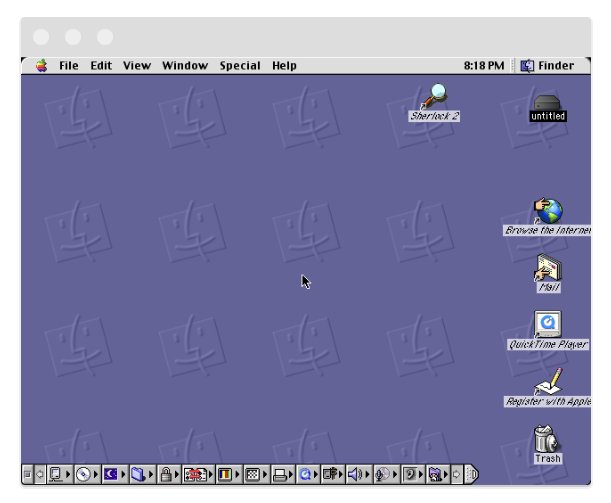The width and height of the screenshot is (611, 503).
Task: Collapse the Control Strip using its end tab
Action: [x=471, y=474]
